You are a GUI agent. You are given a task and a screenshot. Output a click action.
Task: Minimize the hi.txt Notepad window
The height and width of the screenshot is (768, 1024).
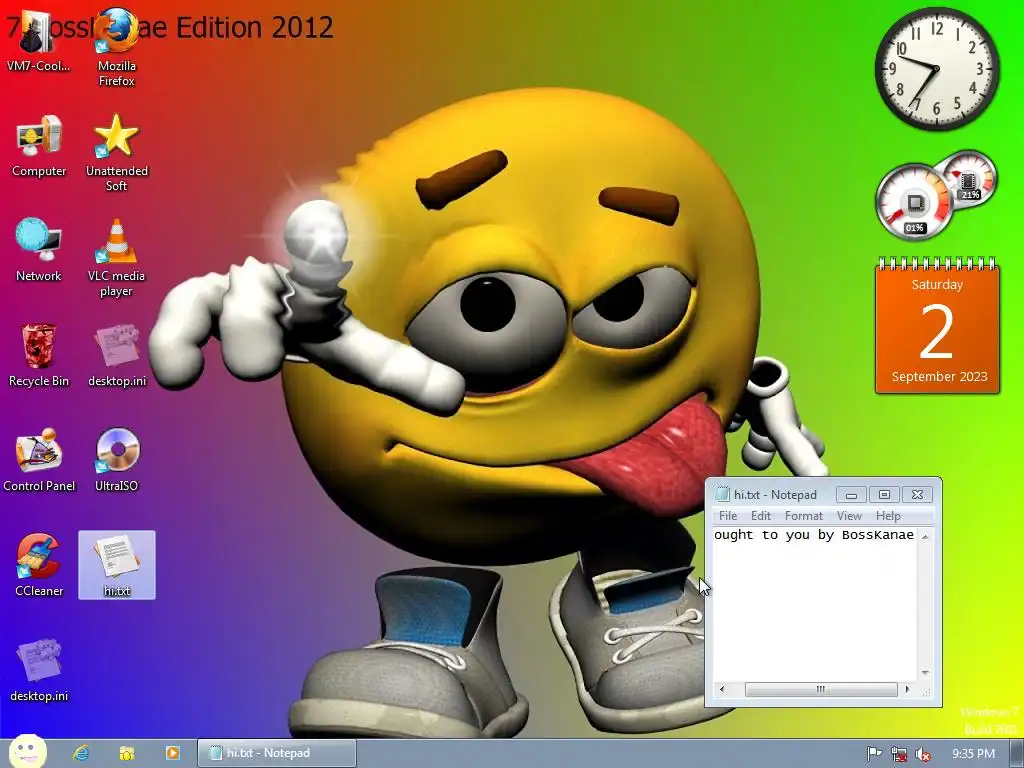(851, 495)
